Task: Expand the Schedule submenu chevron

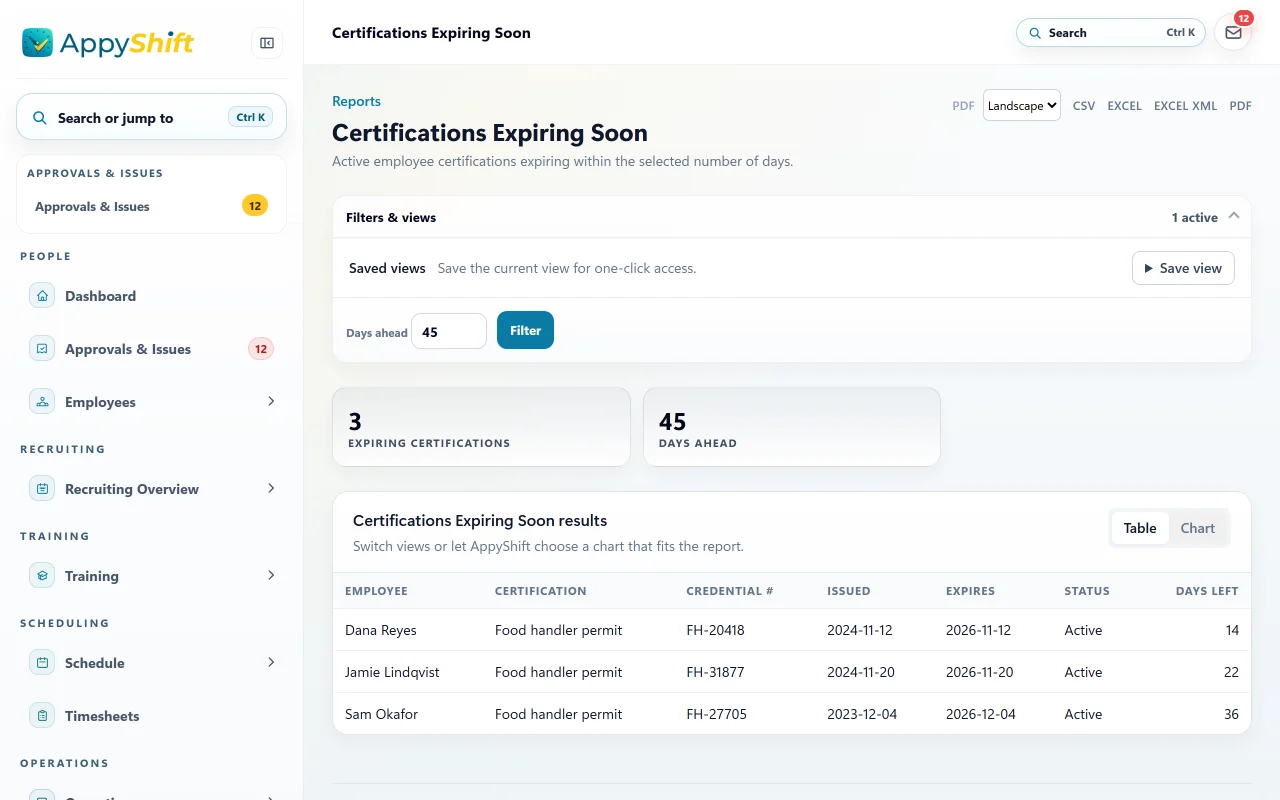Action: [271, 662]
